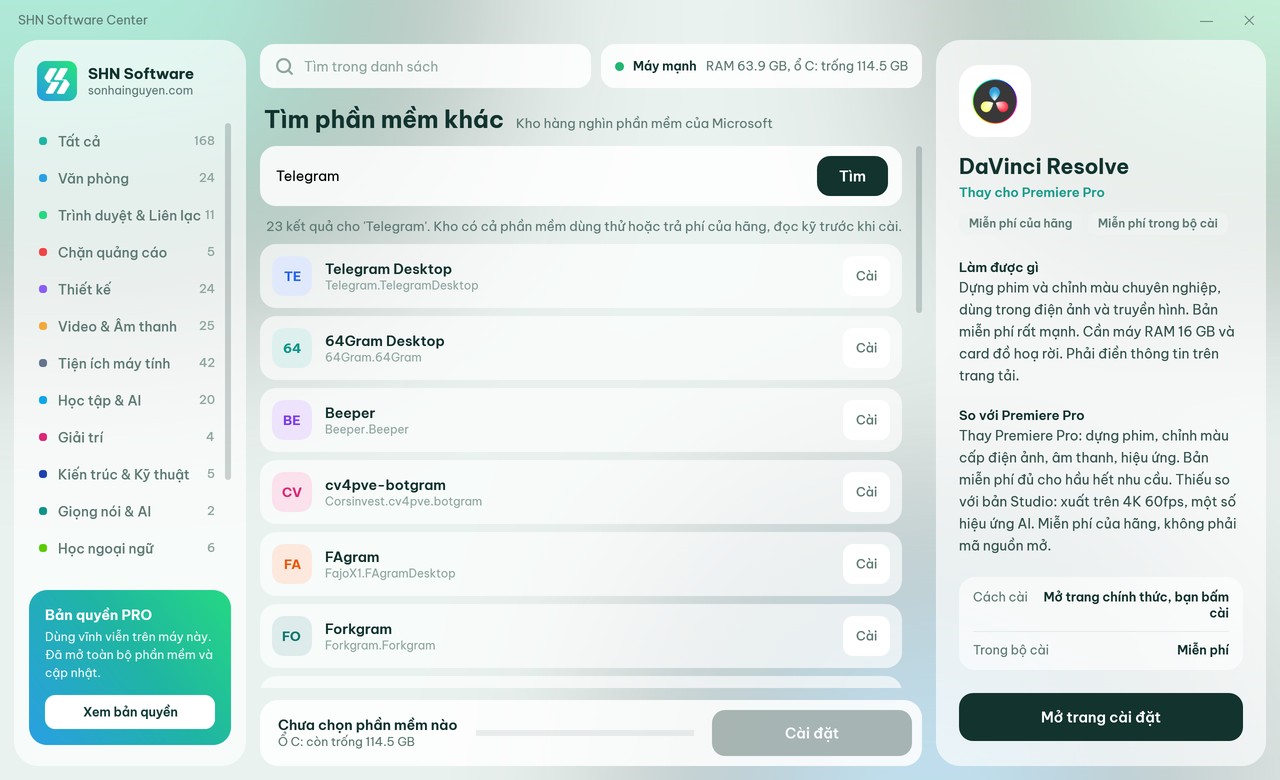This screenshot has height=780, width=1280.
Task: Click the Xem bản quyền button
Action: click(130, 712)
